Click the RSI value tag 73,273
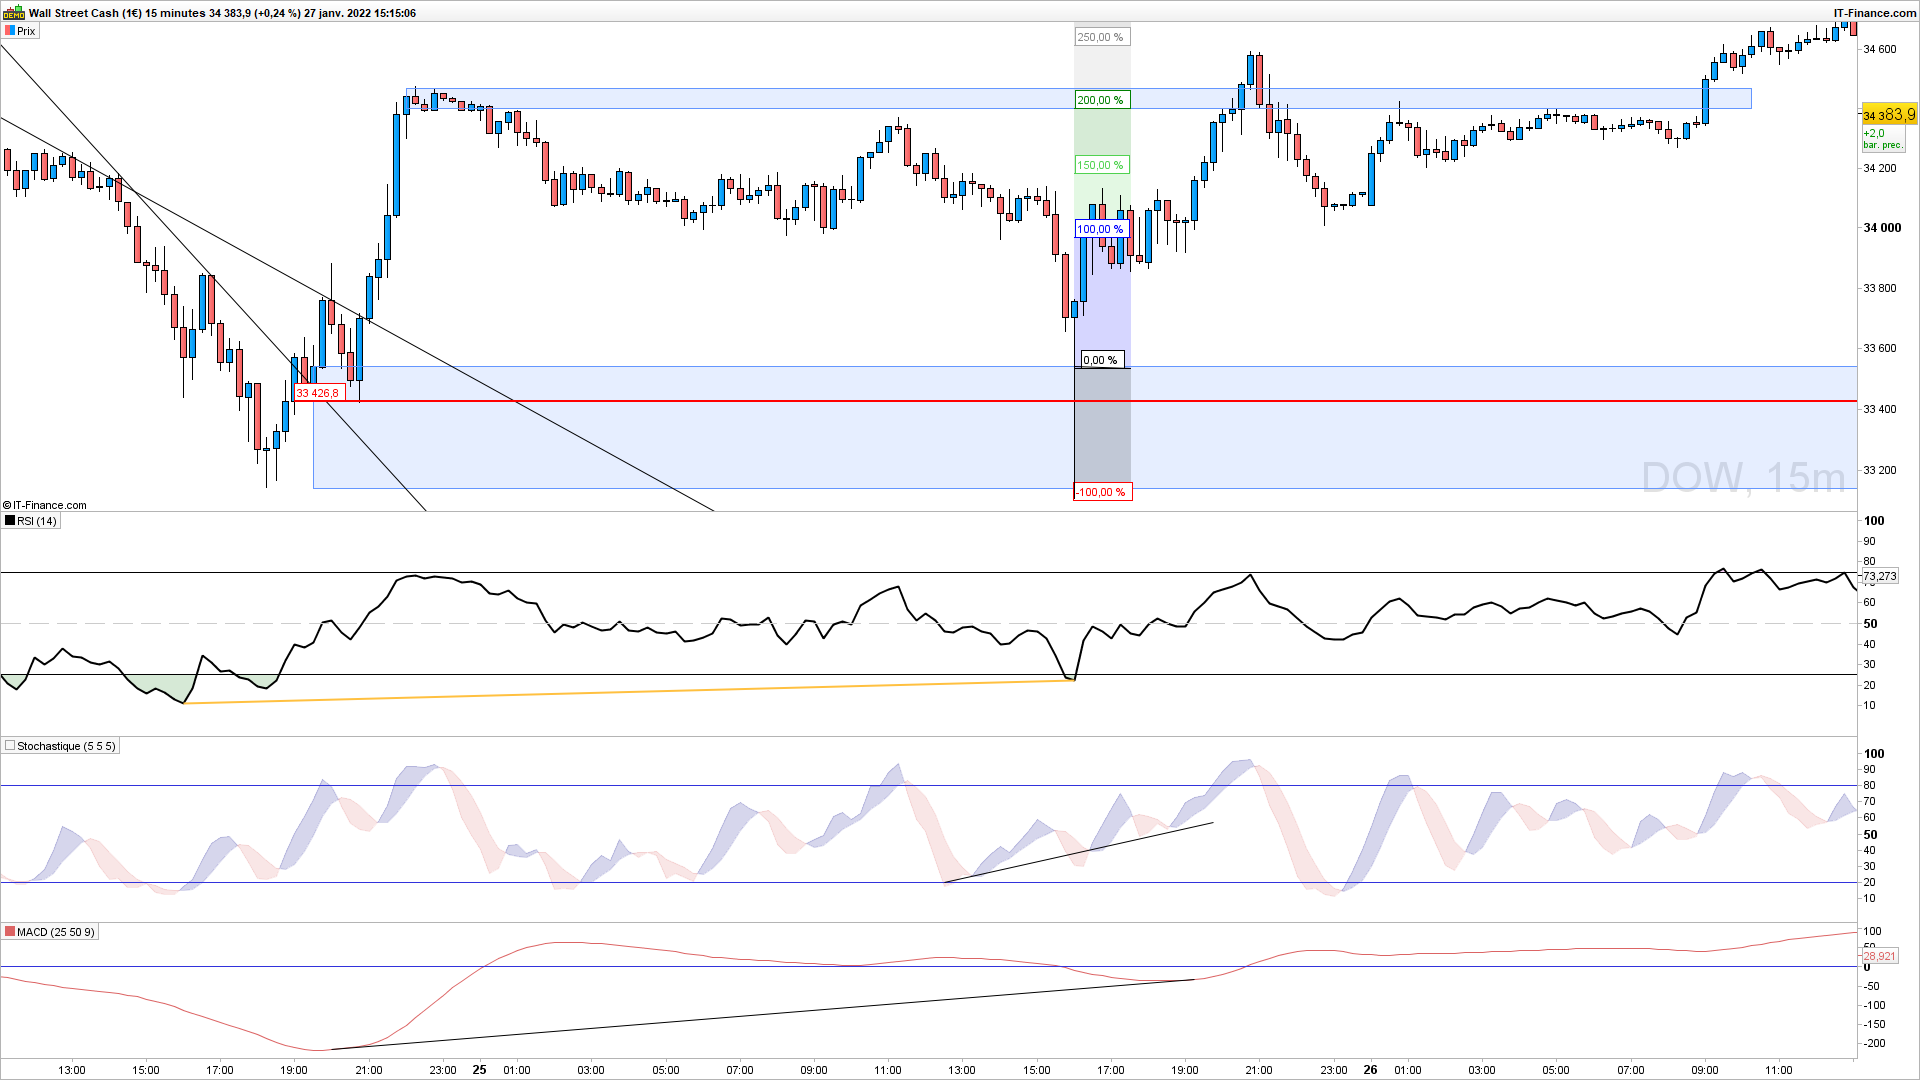Screen dimensions: 1920x1080 click(x=1879, y=576)
